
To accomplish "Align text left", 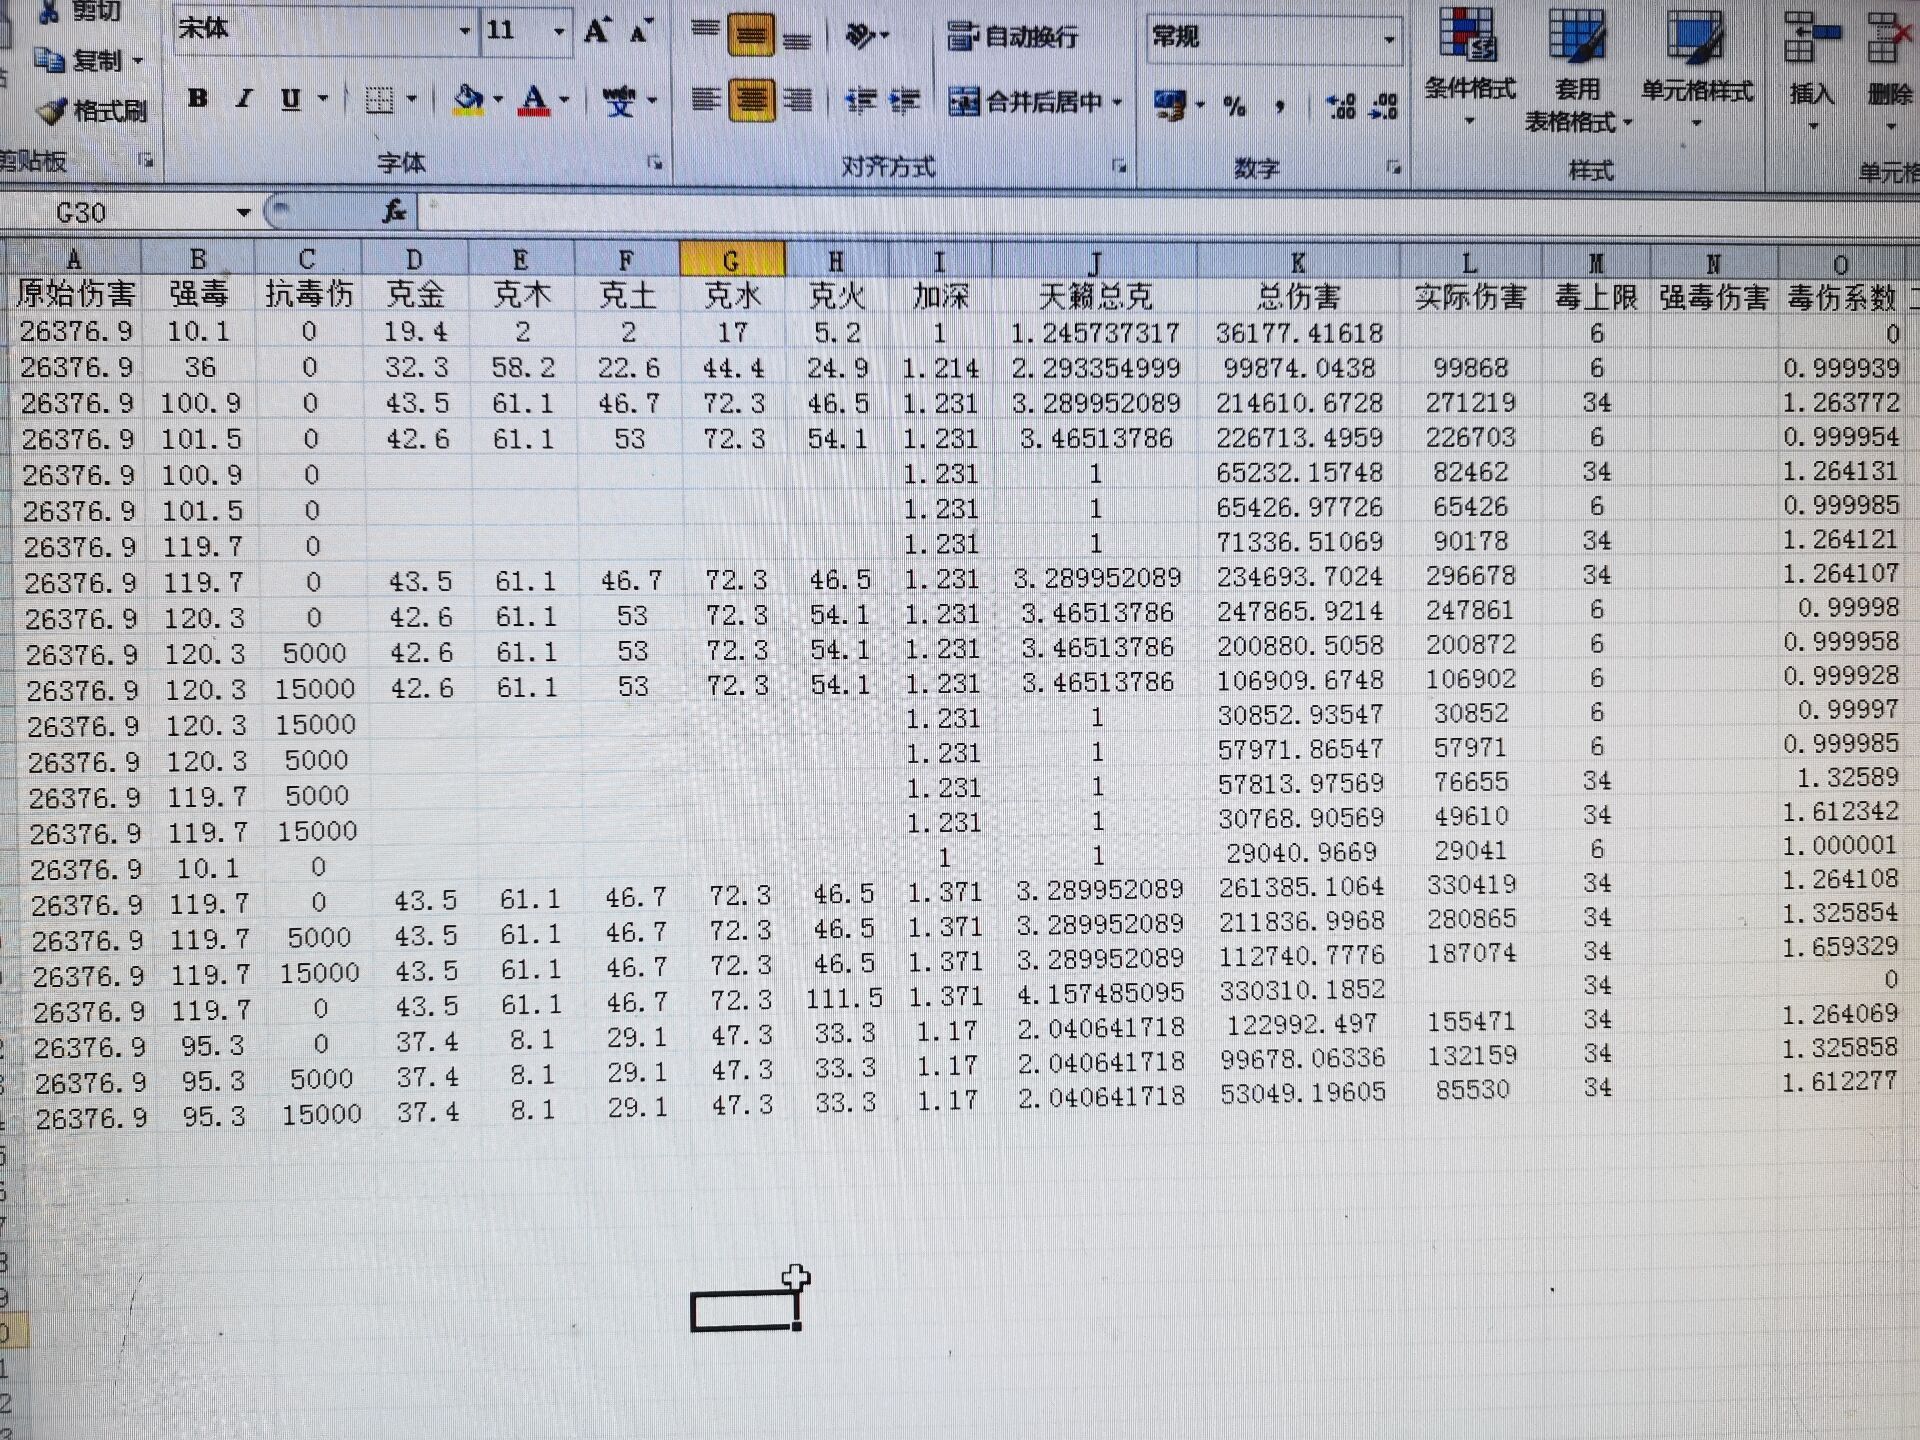I will click(706, 100).
